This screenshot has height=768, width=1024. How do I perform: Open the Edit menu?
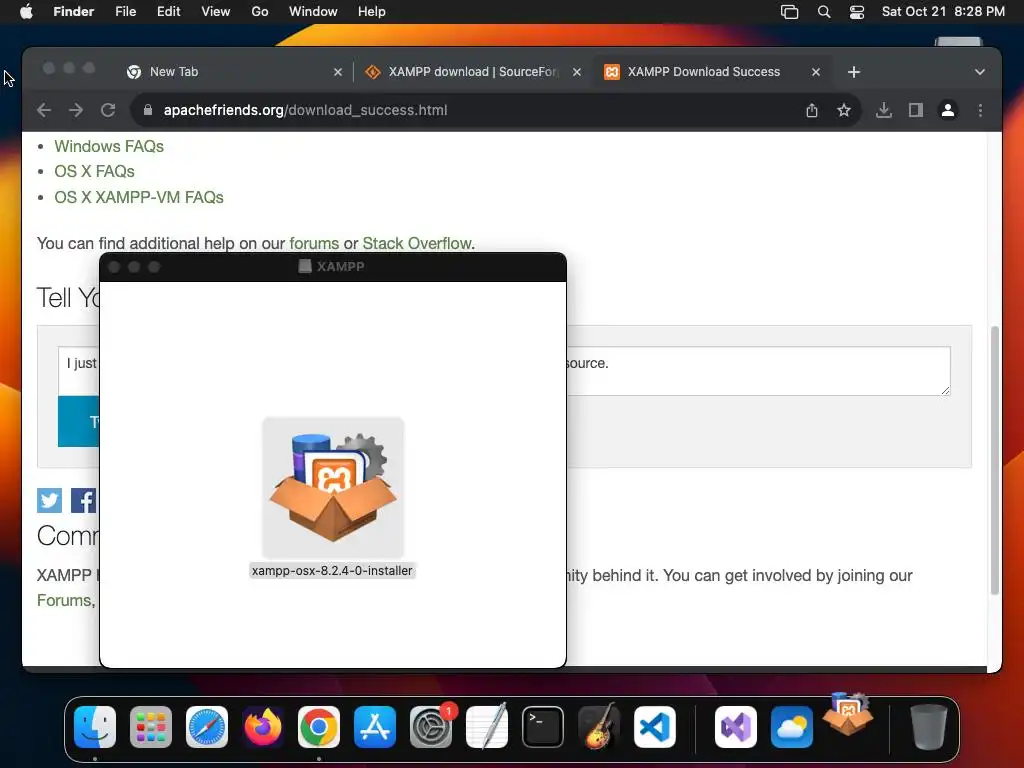tap(168, 12)
